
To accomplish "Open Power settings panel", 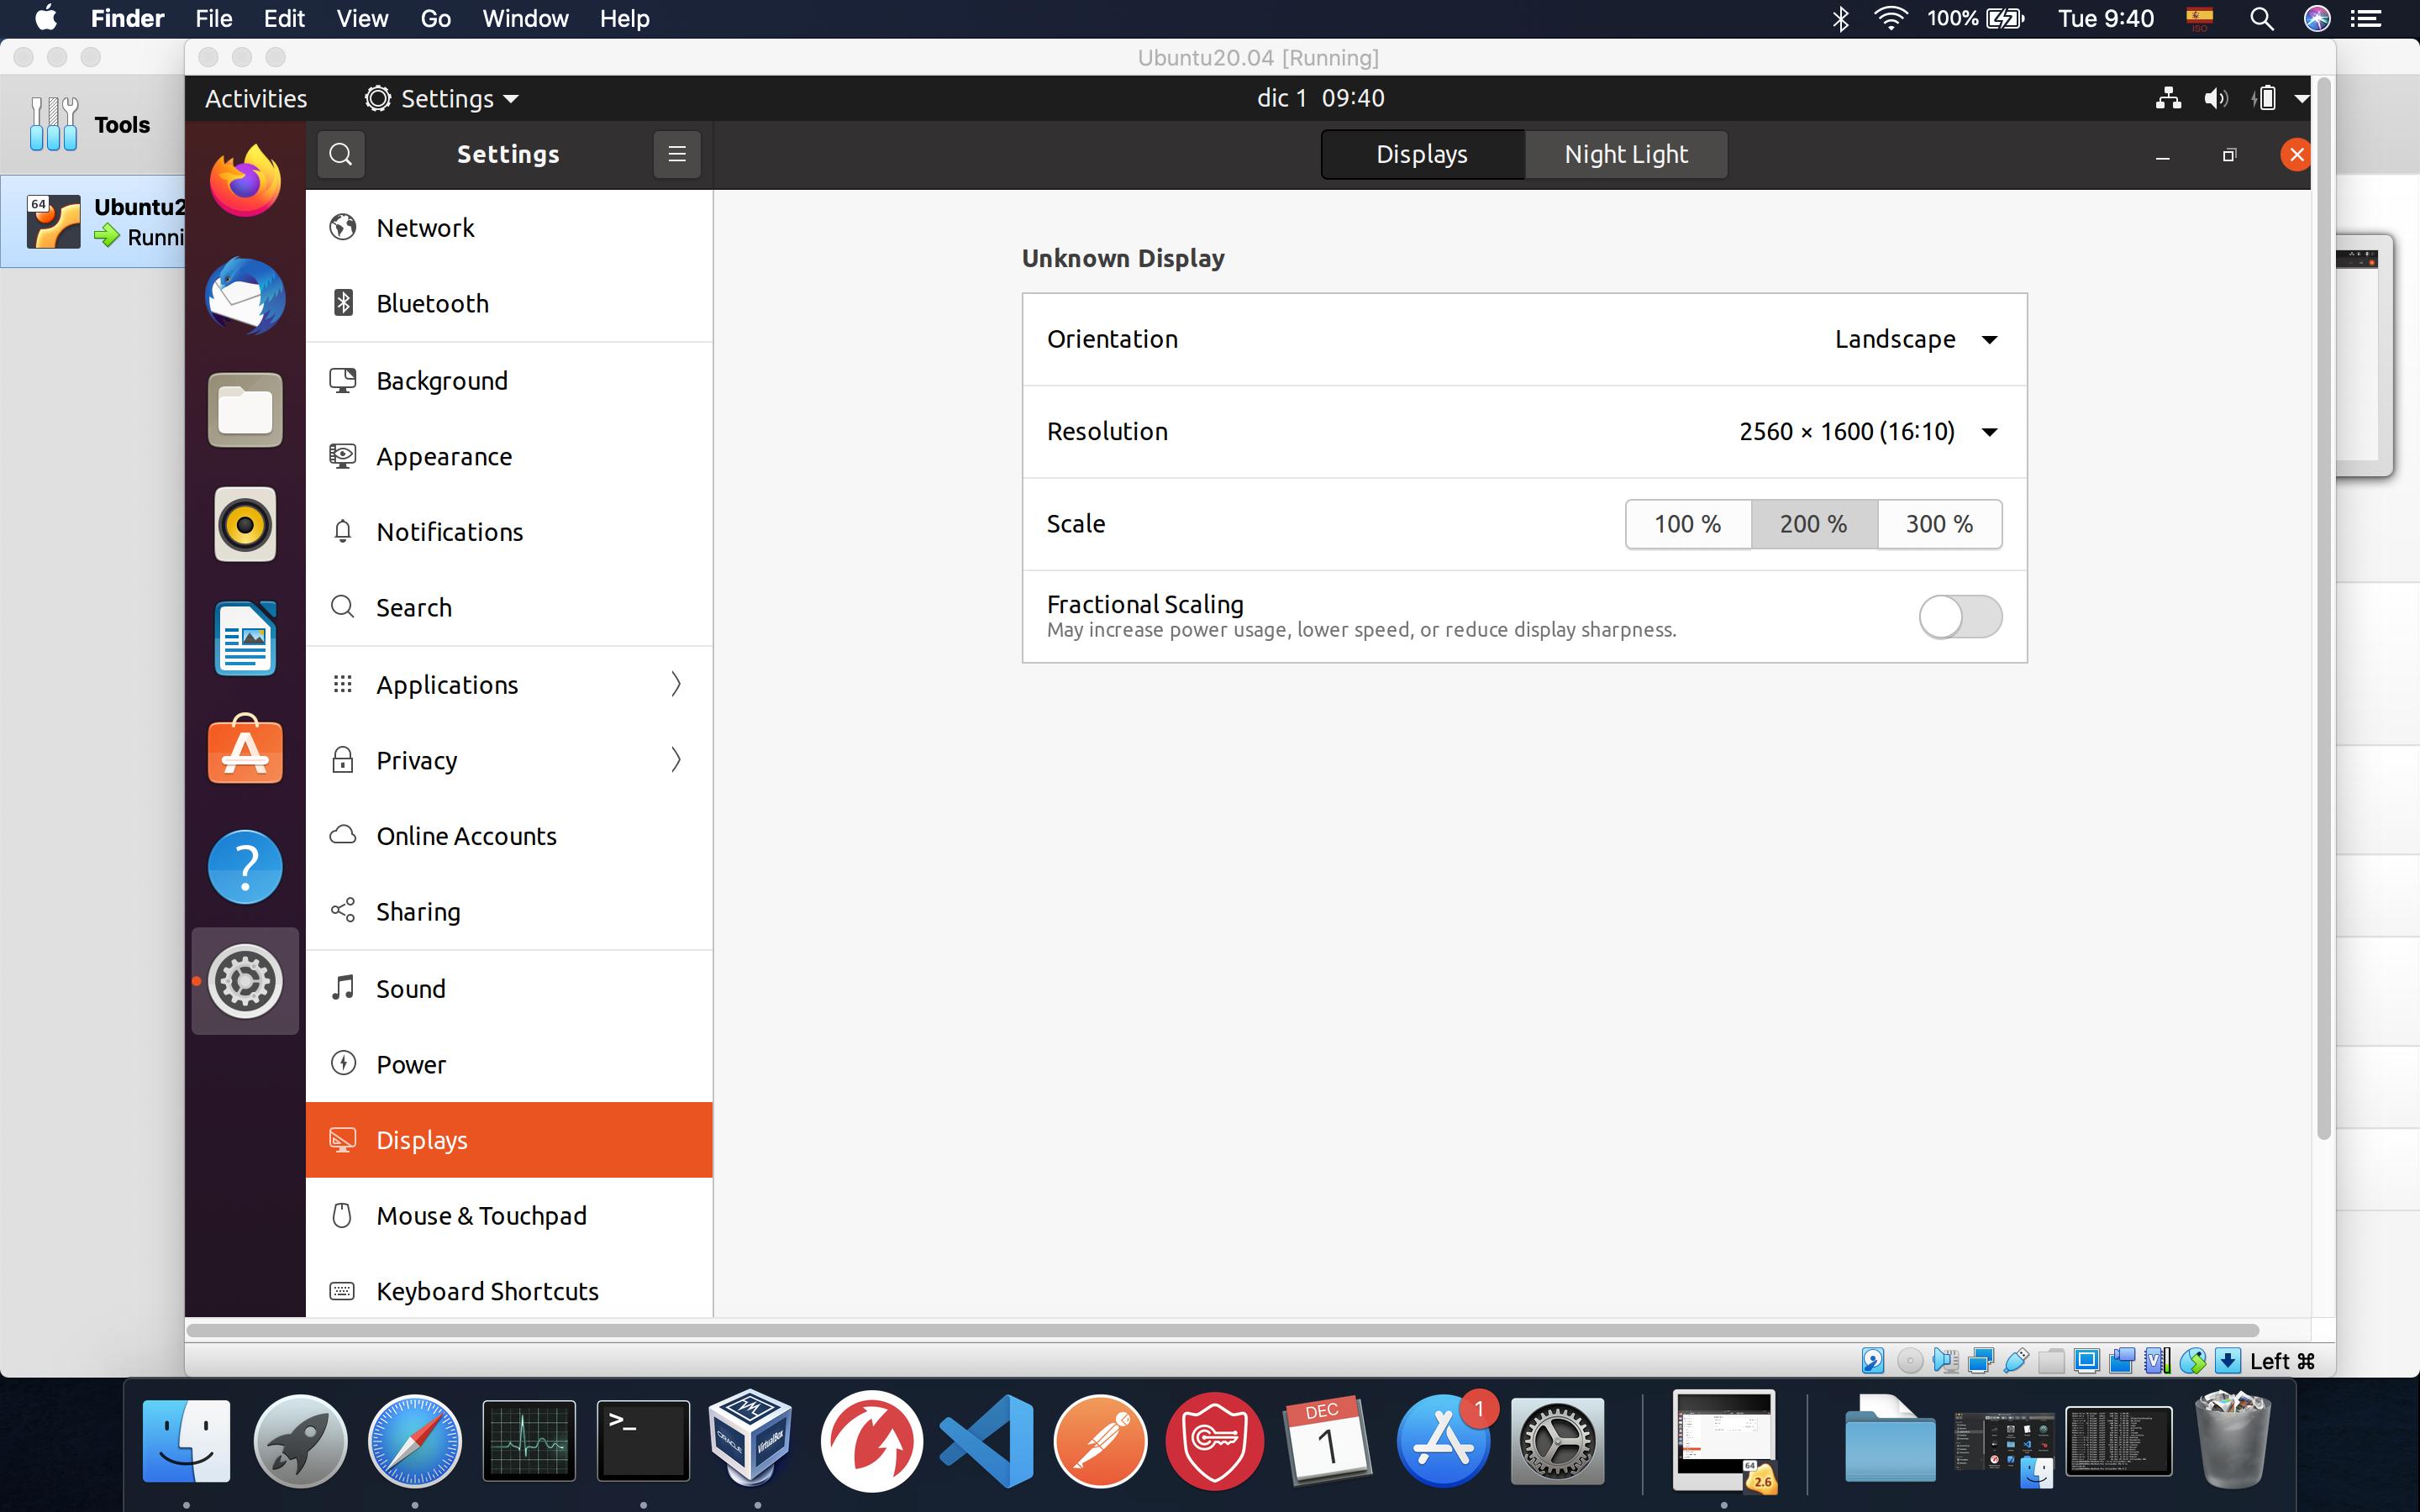I will coord(509,1064).
